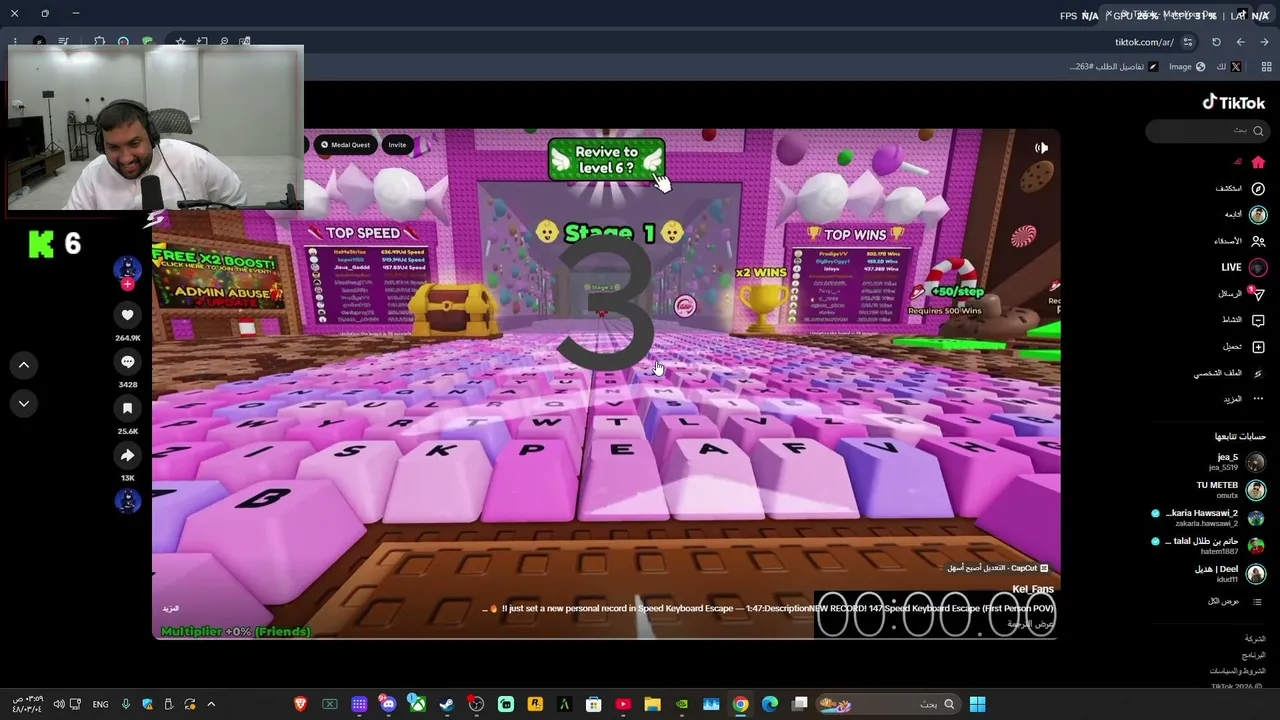The height and width of the screenshot is (720, 1280).
Task: Click the Revive to level 6 button
Action: point(606,160)
